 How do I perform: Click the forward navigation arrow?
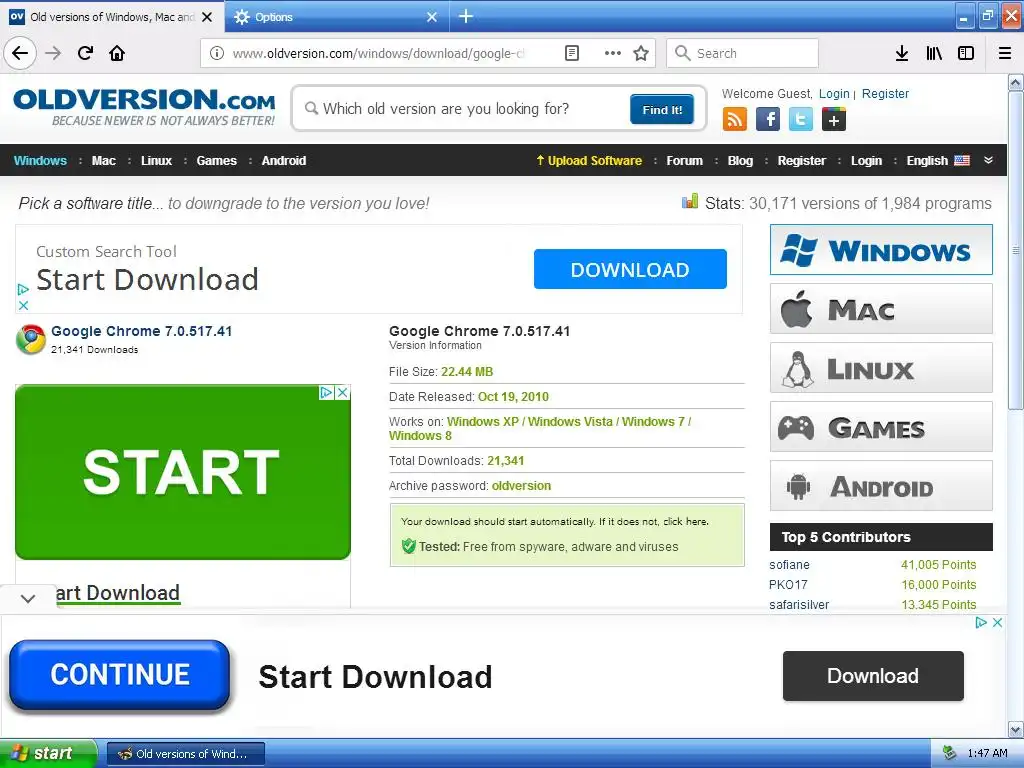click(53, 53)
